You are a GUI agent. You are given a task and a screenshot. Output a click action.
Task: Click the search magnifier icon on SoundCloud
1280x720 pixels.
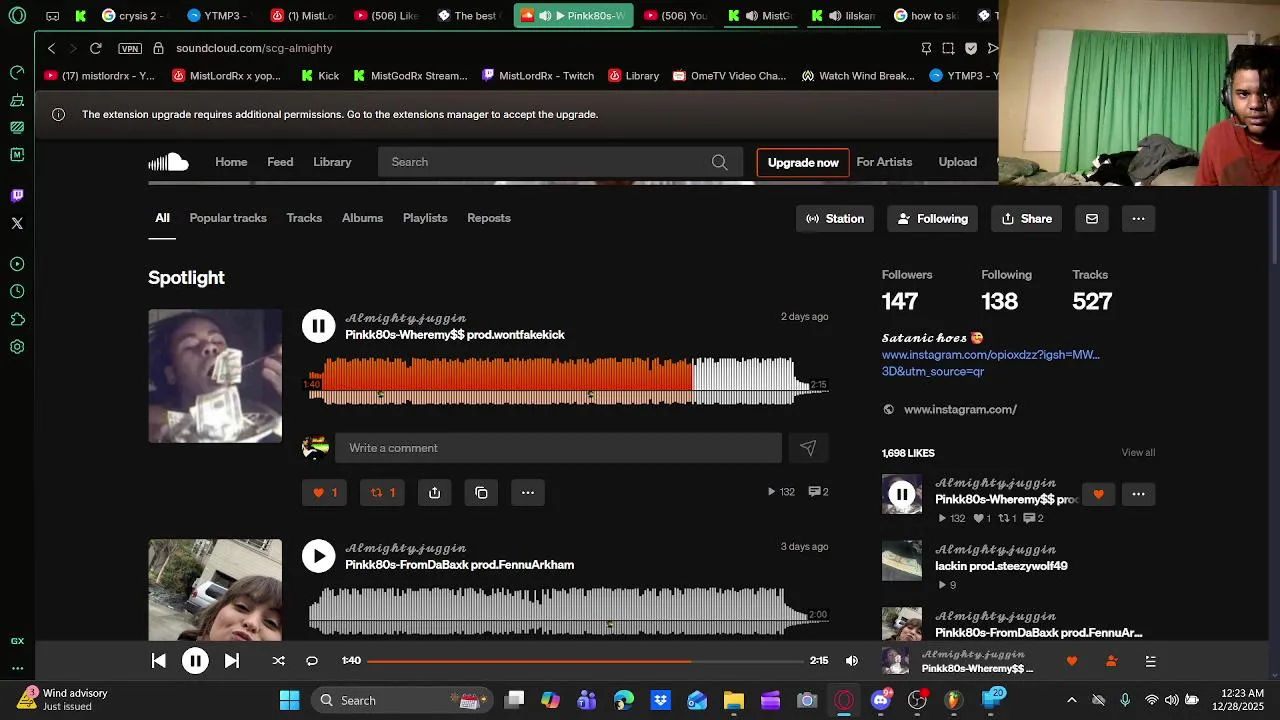[x=719, y=162]
